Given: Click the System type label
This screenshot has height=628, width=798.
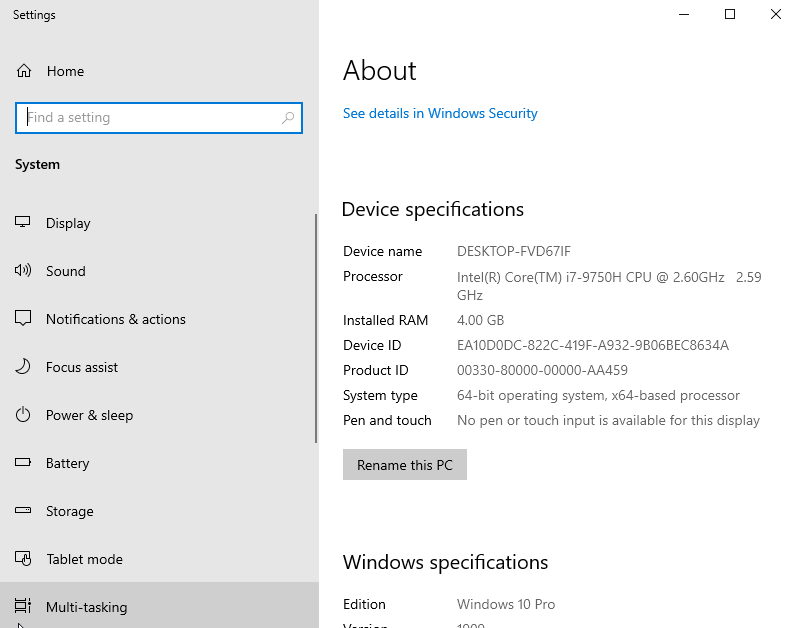Looking at the screenshot, I should 380,395.
